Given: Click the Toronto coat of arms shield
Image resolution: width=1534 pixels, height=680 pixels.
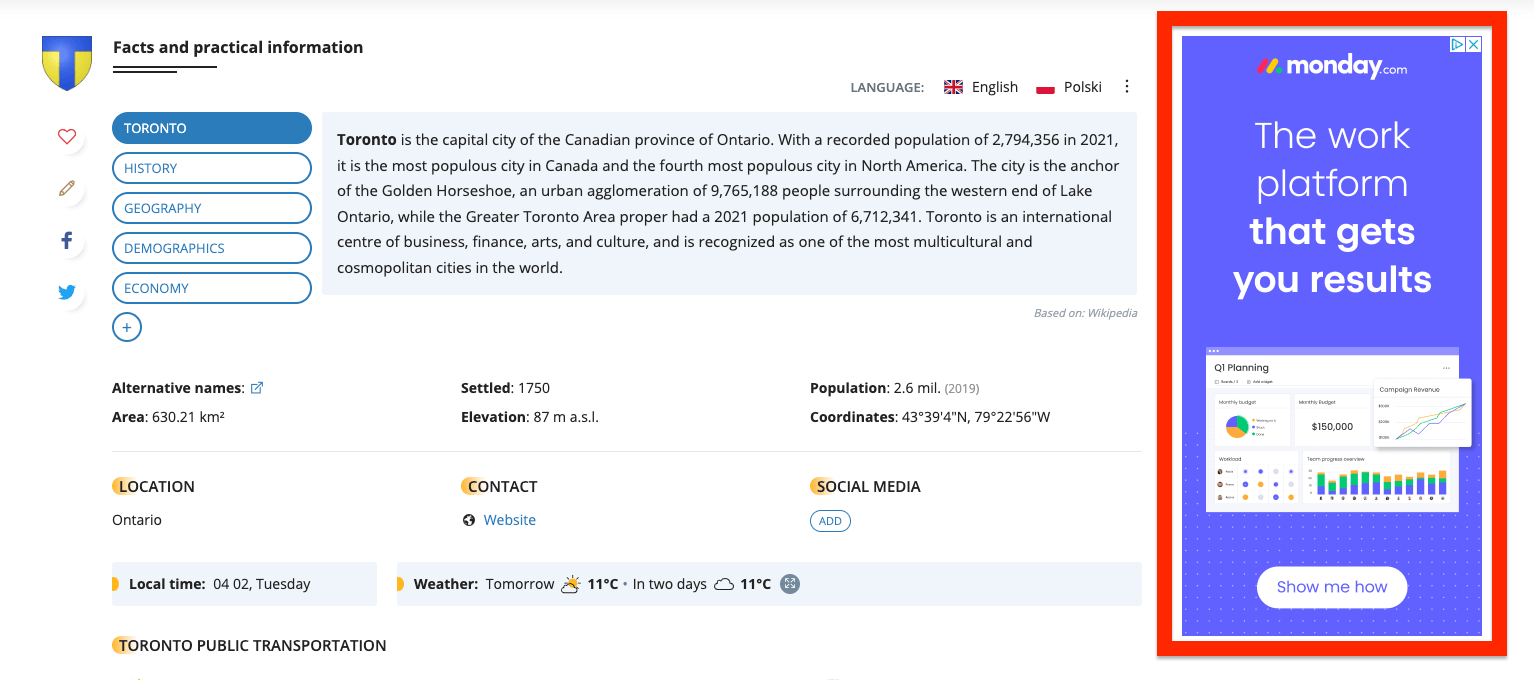Looking at the screenshot, I should (x=67, y=62).
